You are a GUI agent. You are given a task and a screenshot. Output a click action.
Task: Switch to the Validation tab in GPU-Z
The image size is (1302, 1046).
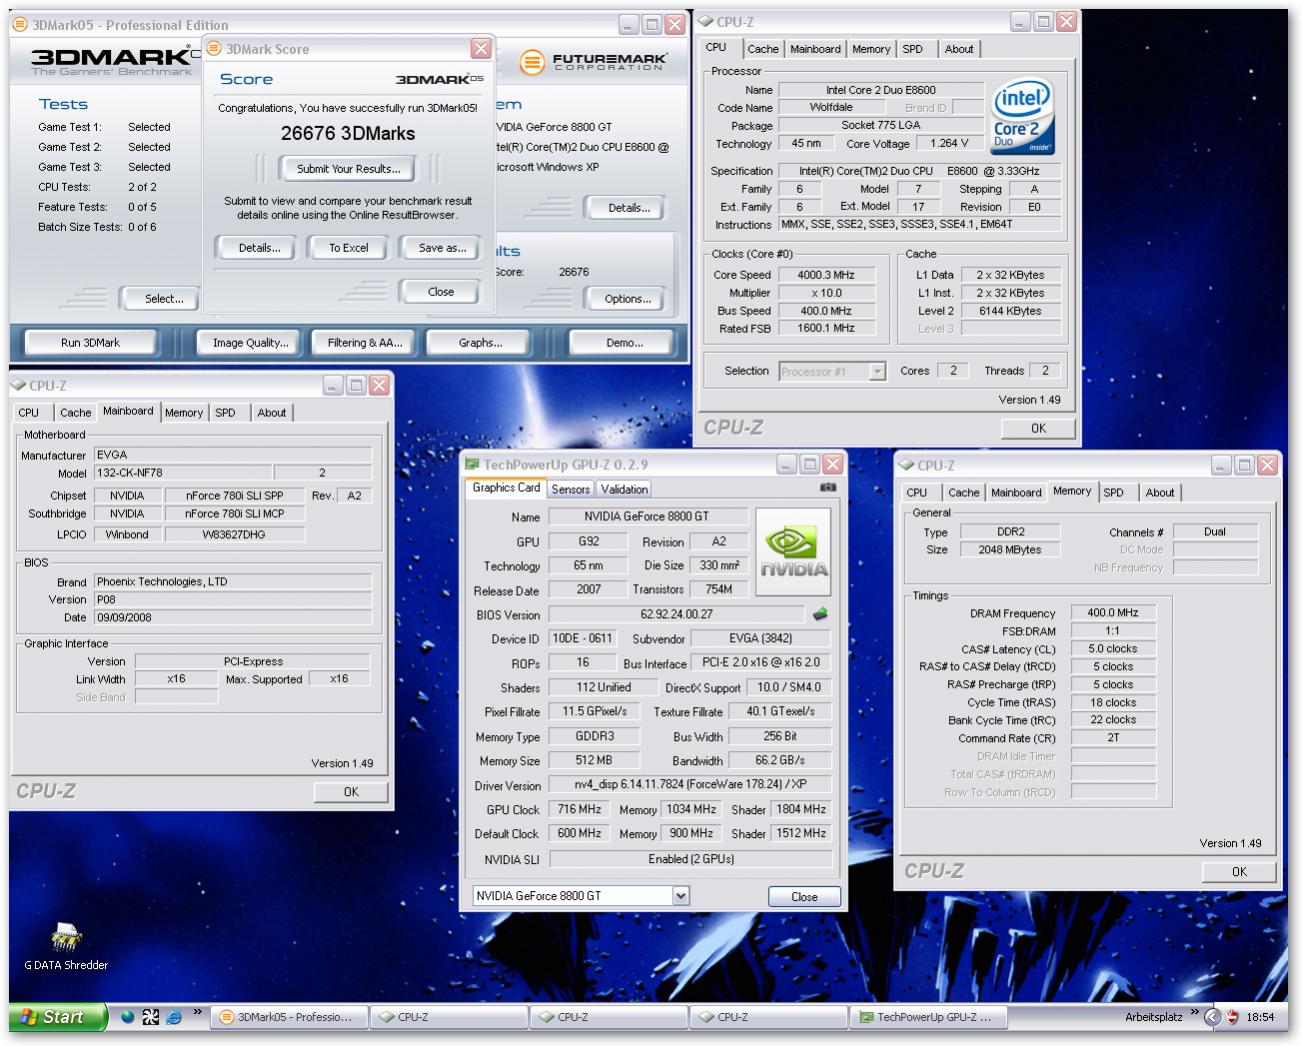(624, 489)
